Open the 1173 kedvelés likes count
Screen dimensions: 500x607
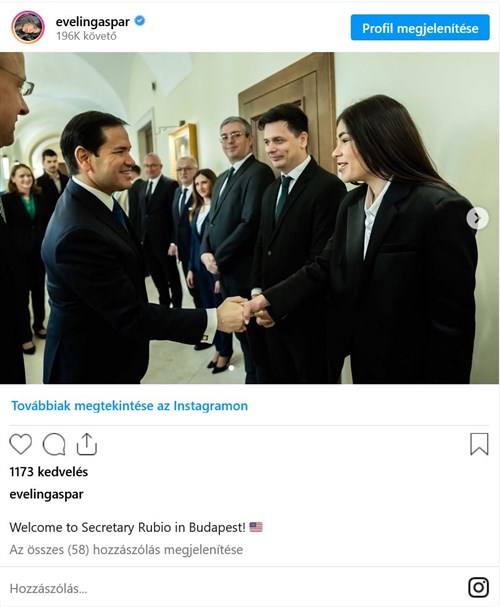click(x=49, y=472)
